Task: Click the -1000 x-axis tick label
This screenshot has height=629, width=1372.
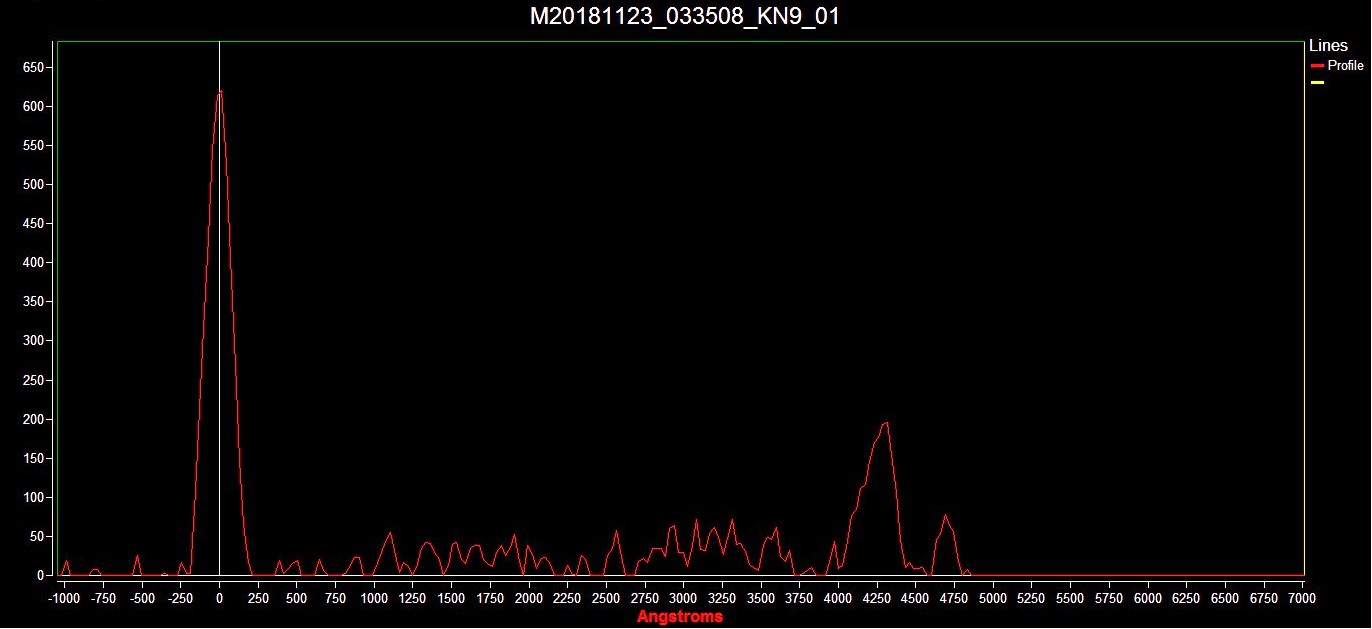Action: click(63, 597)
